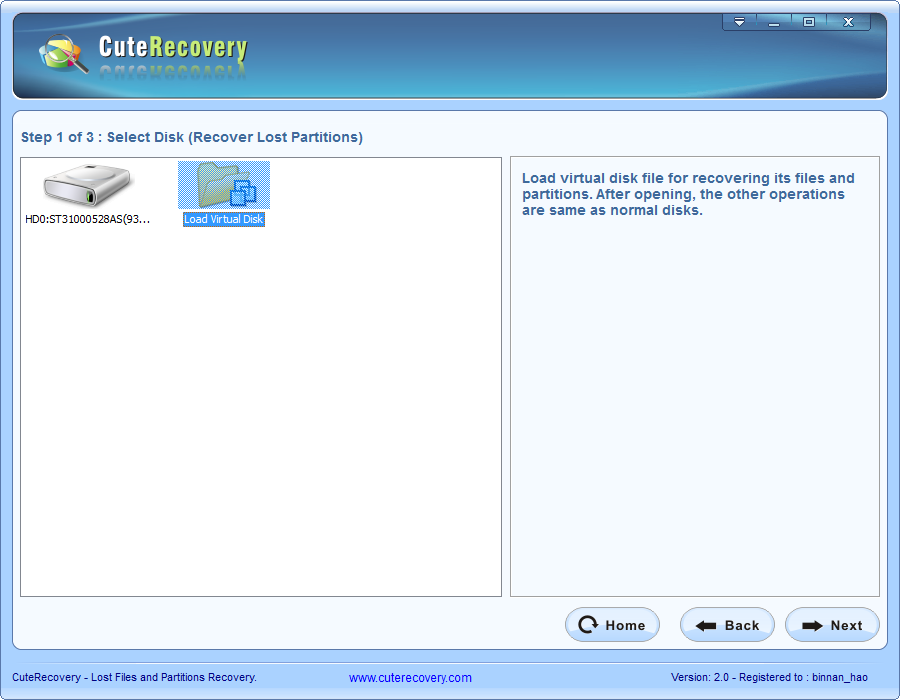Maximize the CuteRecovery window
Viewport: 900px width, 700px height.
[x=809, y=22]
